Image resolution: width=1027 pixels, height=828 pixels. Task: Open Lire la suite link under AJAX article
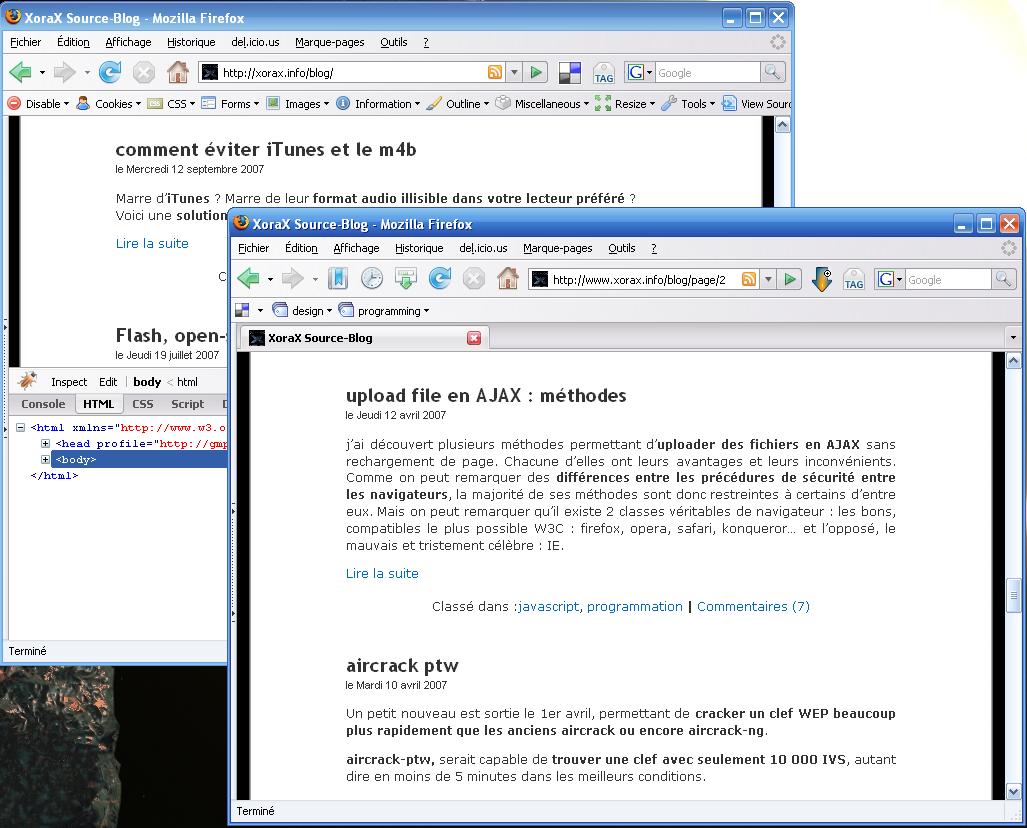[382, 573]
